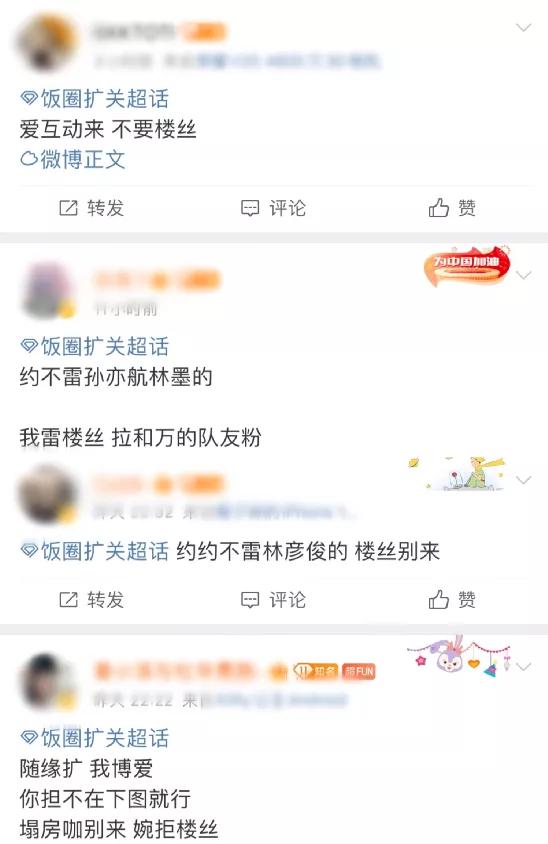Open 微博正文 link in first post
This screenshot has height=844, width=548.
pyautogui.click(x=73, y=159)
